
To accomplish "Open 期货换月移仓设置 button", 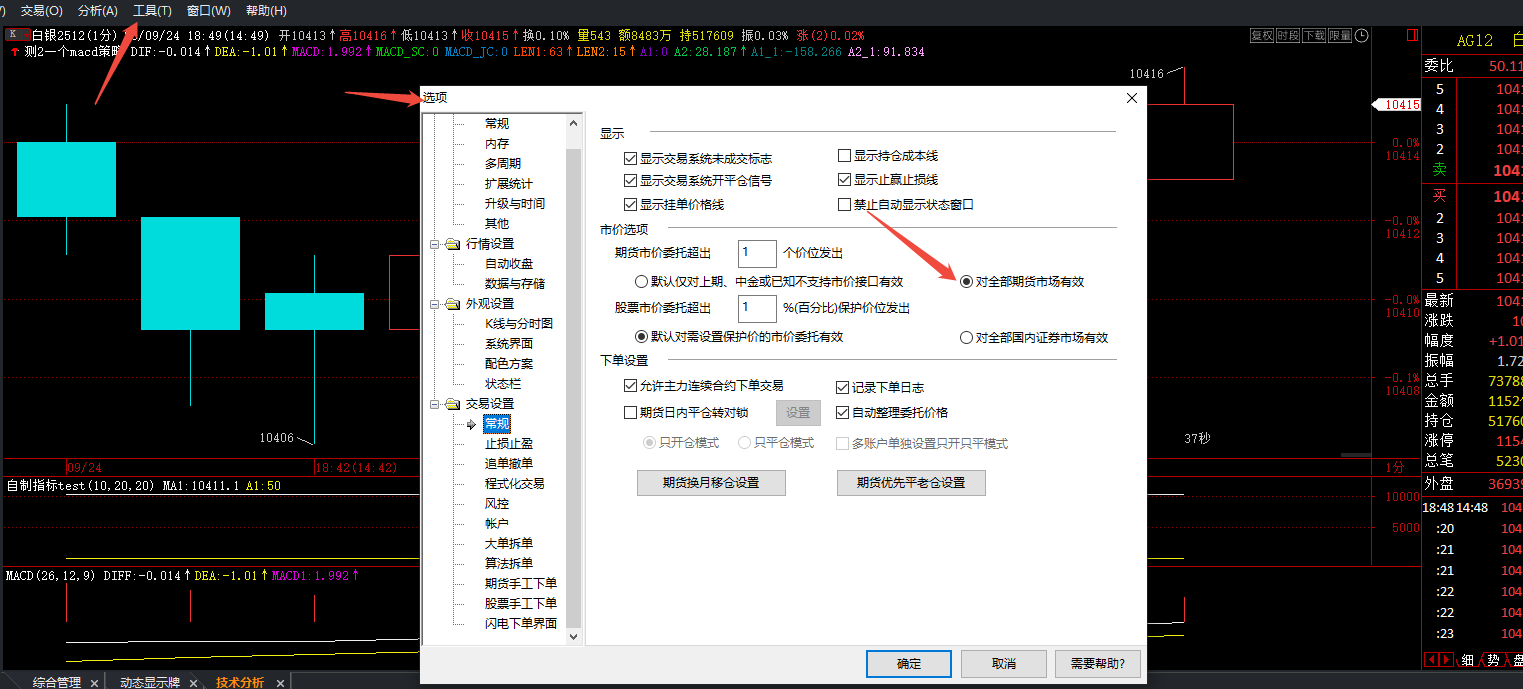I will click(711, 483).
